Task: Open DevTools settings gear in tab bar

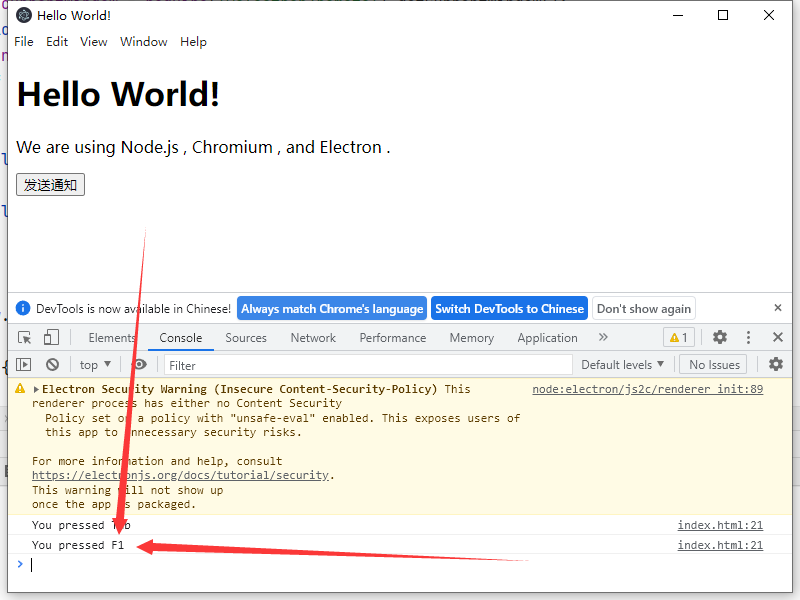Action: pyautogui.click(x=720, y=337)
